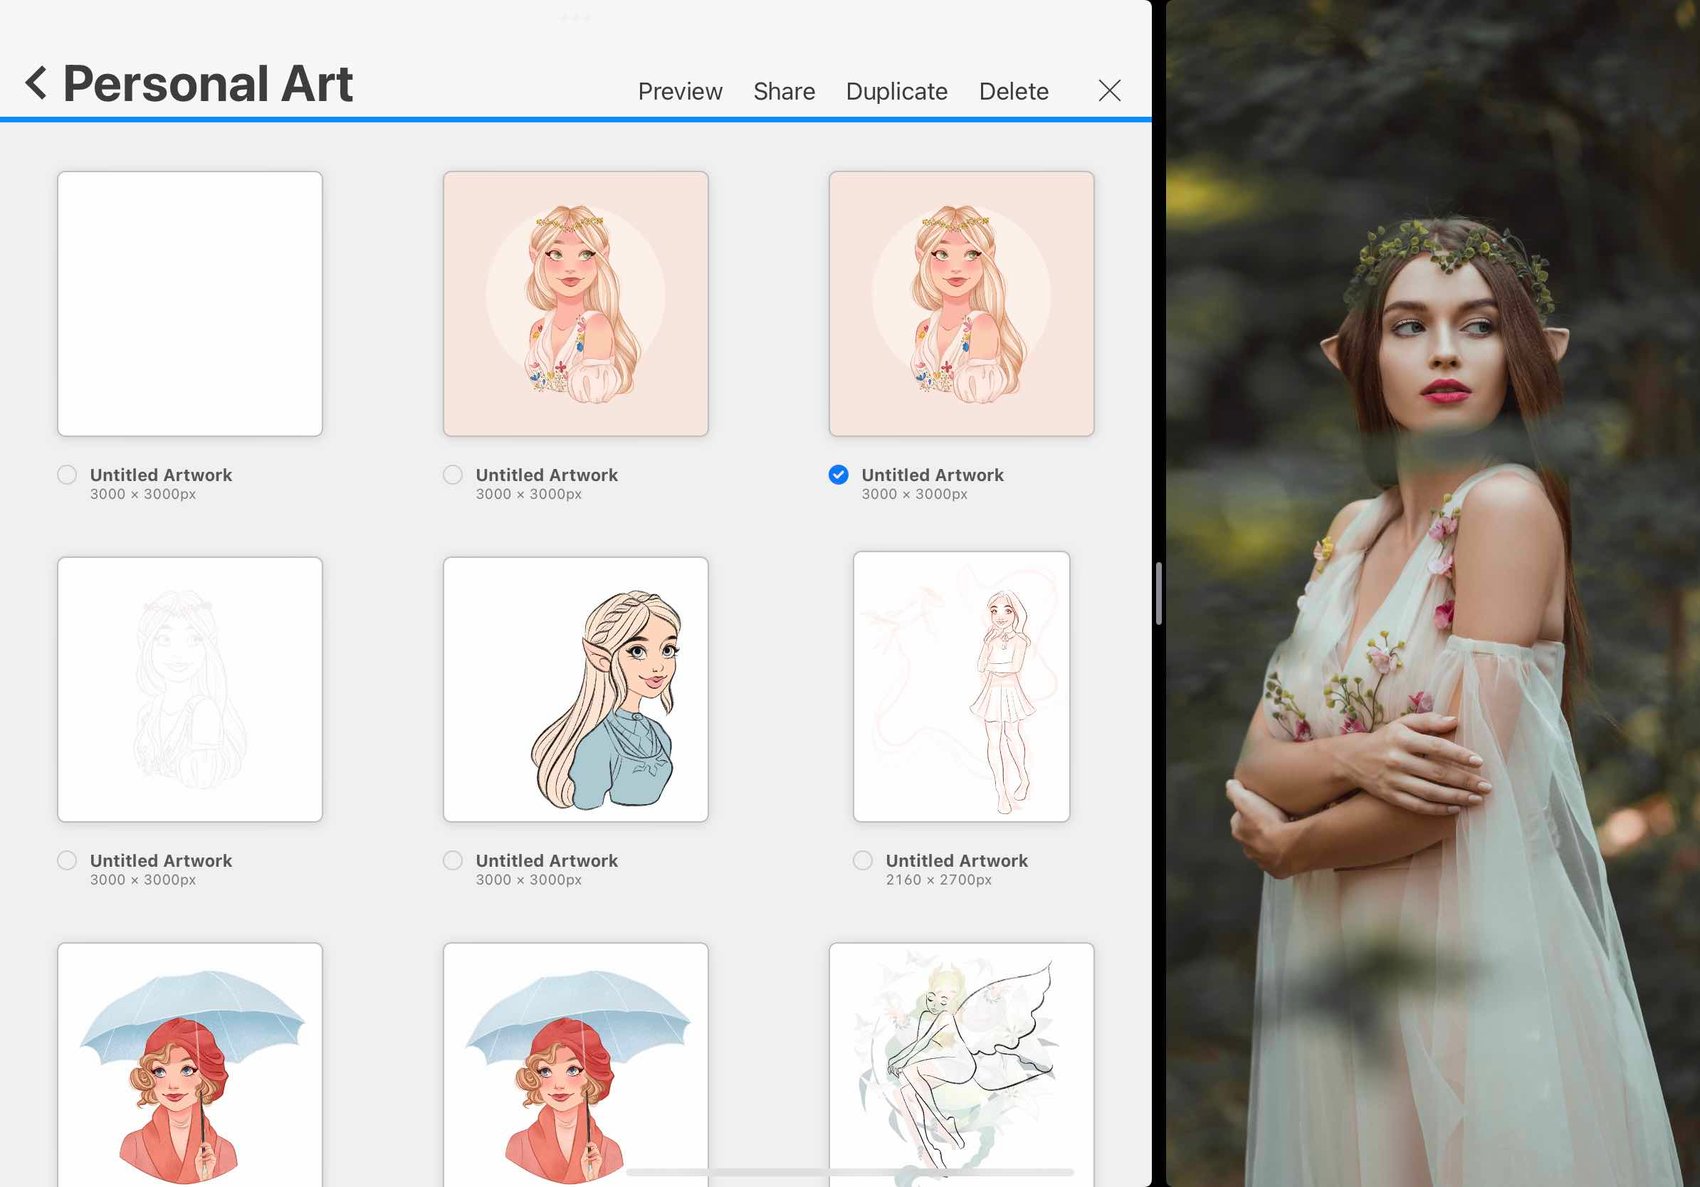Viewport: 1700px width, 1187px height.
Task: Uncheck the selected pink elf artwork checkmark
Action: [838, 475]
